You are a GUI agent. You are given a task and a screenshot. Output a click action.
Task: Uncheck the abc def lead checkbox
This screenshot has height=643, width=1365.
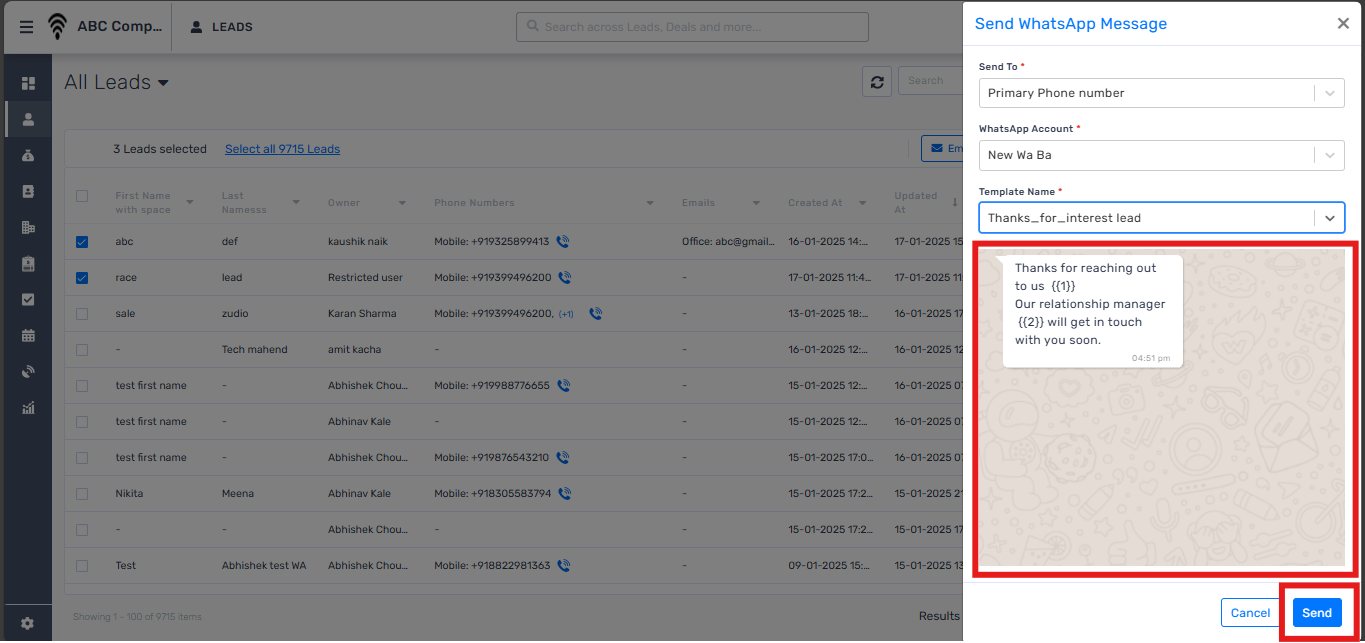[82, 241]
